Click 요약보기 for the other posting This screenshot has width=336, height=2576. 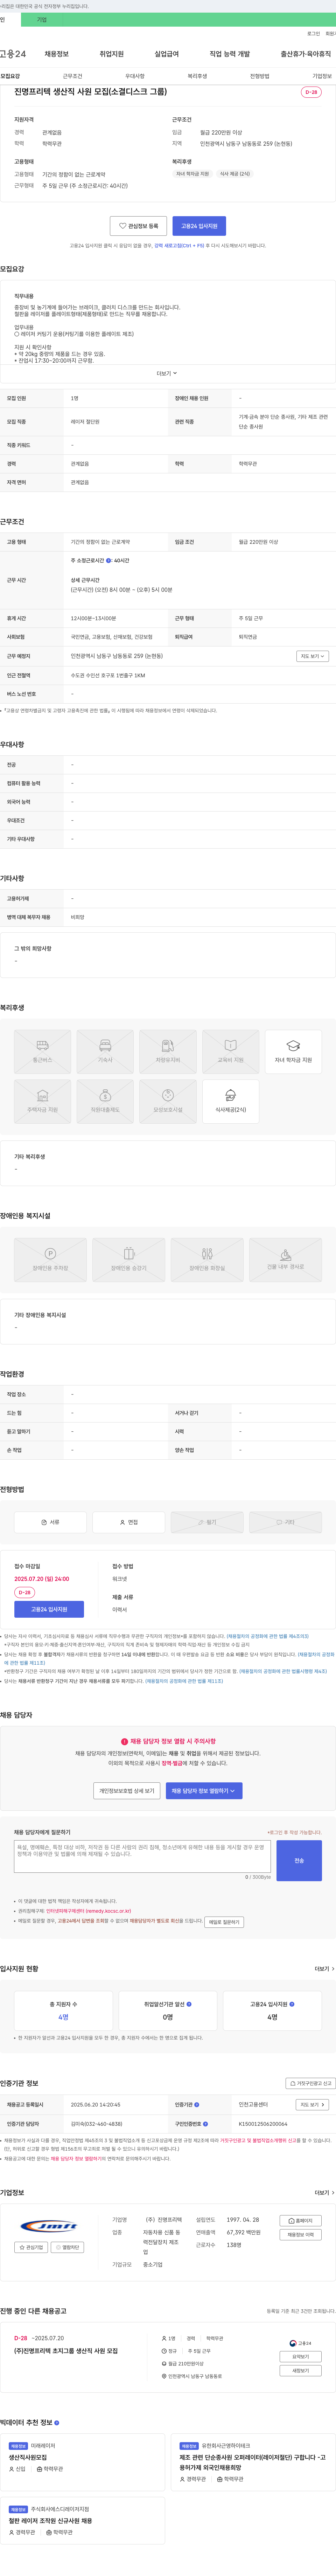tap(301, 2357)
